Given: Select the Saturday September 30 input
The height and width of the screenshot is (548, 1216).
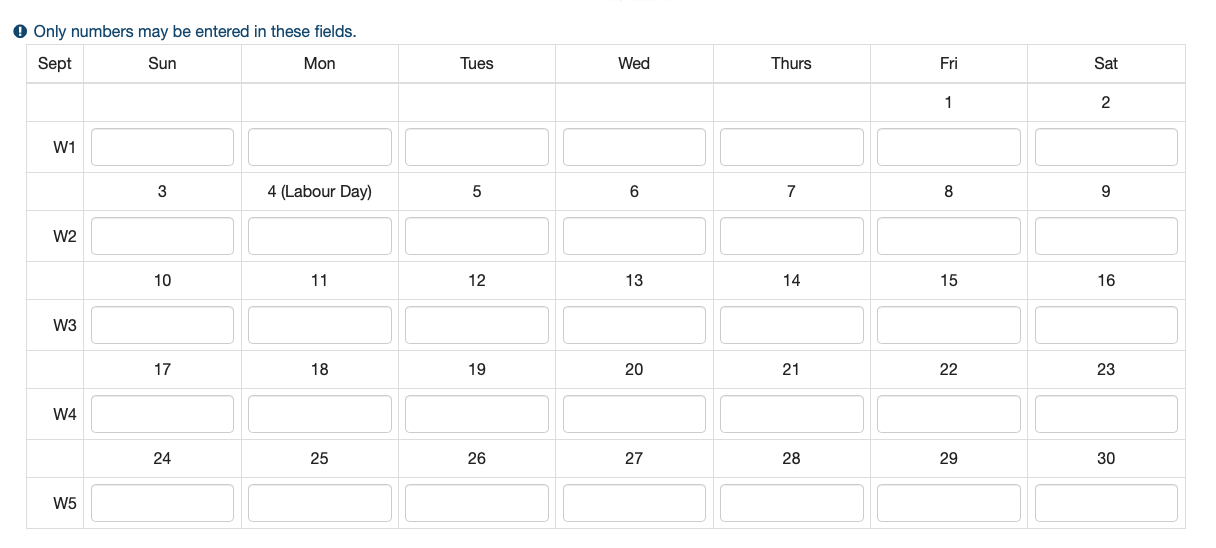Looking at the screenshot, I should (x=1105, y=503).
